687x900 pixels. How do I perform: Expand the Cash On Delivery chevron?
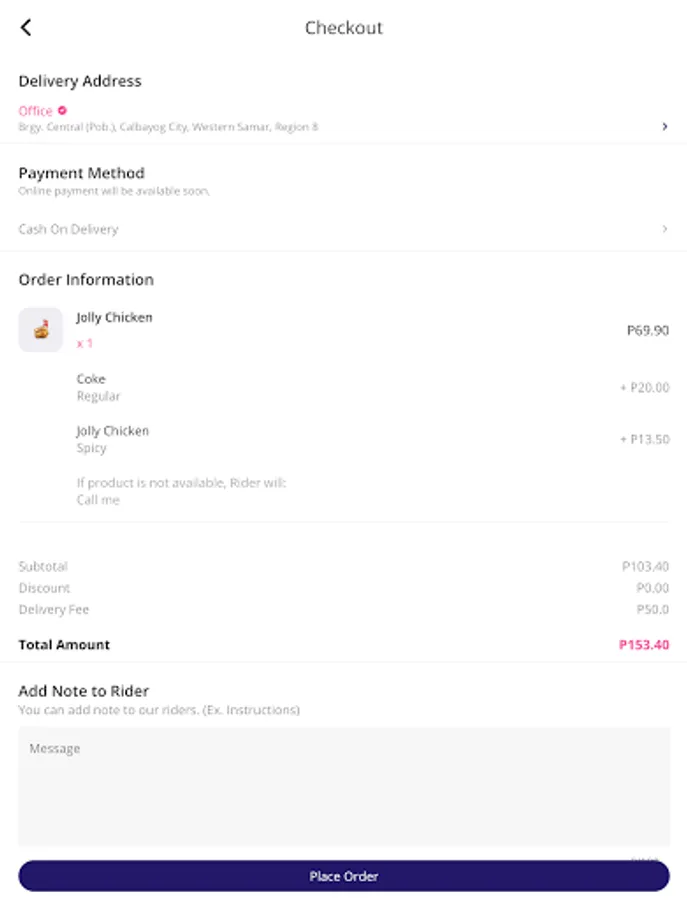point(665,230)
